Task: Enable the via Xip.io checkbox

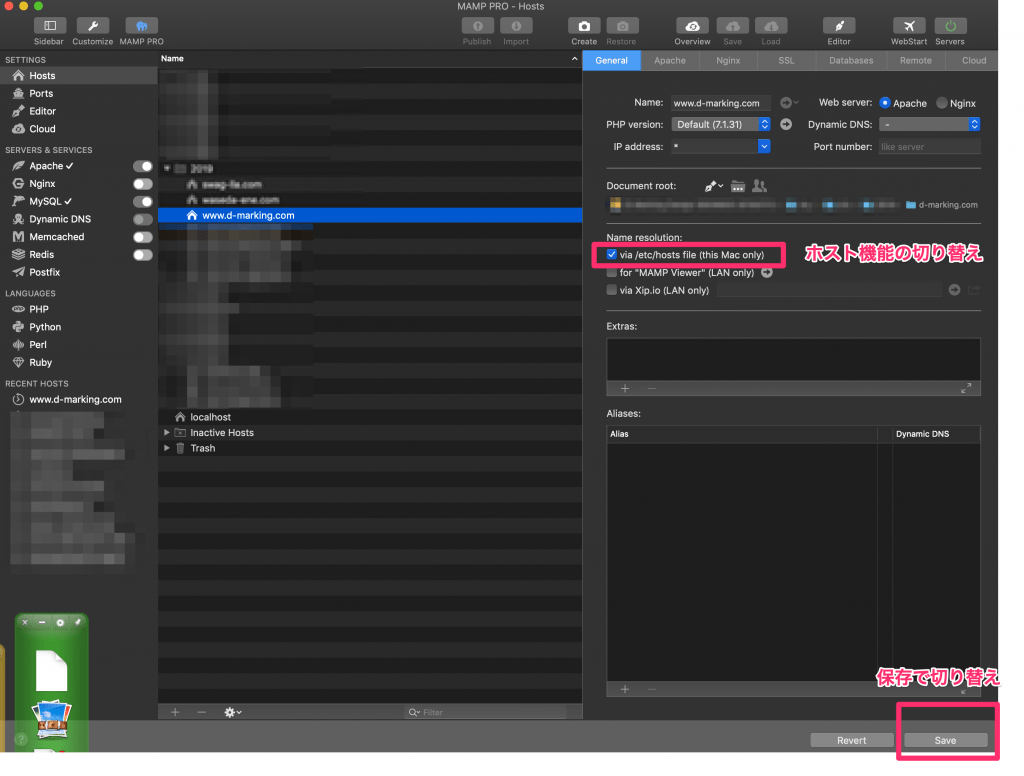Action: [611, 290]
